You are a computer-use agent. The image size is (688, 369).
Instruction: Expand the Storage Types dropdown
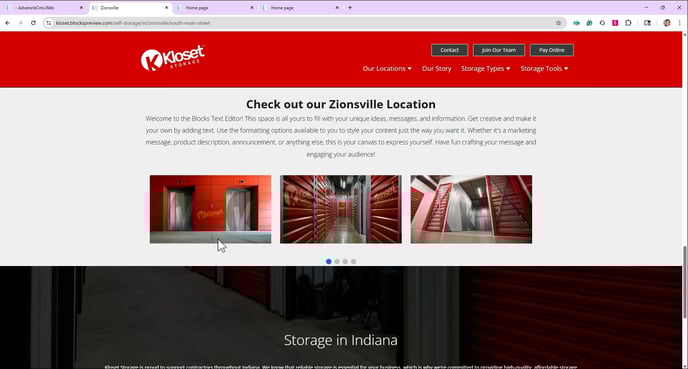[485, 68]
